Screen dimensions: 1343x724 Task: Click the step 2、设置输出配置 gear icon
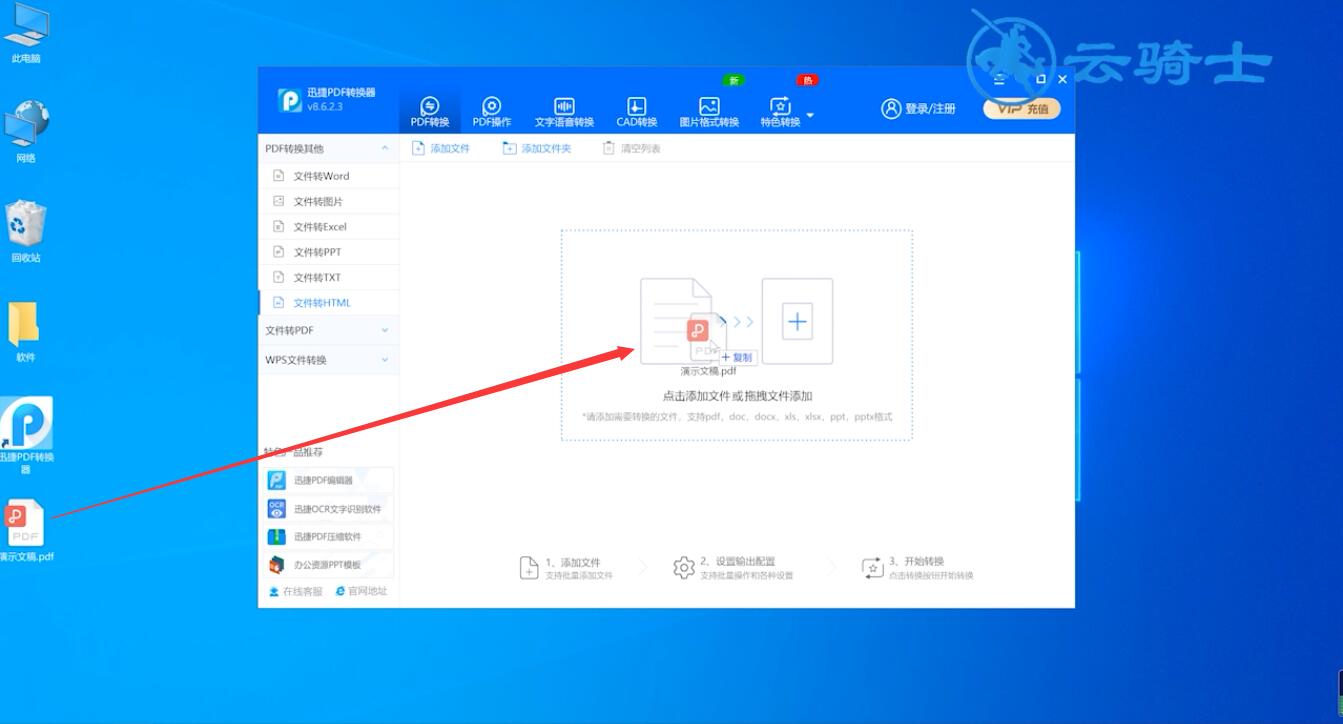click(x=684, y=568)
